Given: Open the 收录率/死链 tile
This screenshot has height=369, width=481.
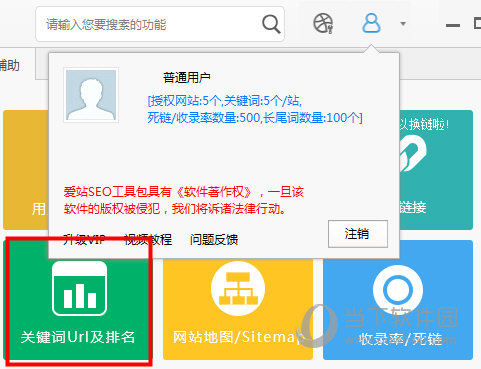Looking at the screenshot, I should click(x=398, y=309).
